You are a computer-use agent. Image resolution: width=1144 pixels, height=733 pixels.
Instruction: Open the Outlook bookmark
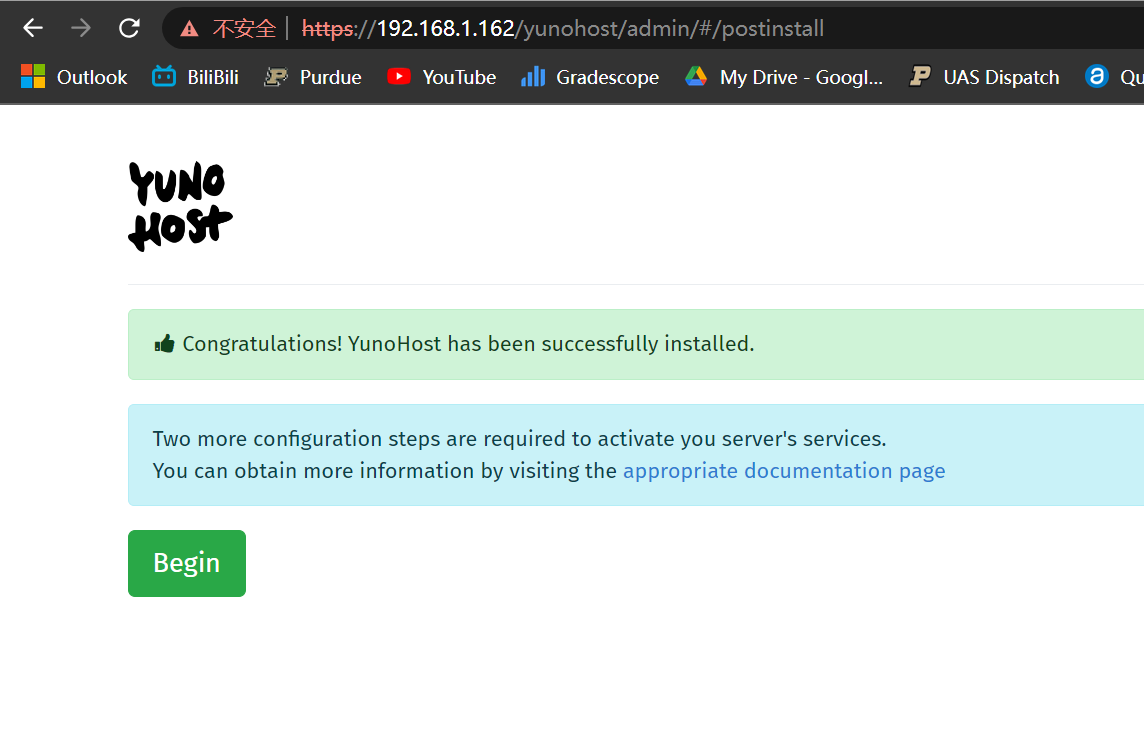pyautogui.click(x=74, y=77)
